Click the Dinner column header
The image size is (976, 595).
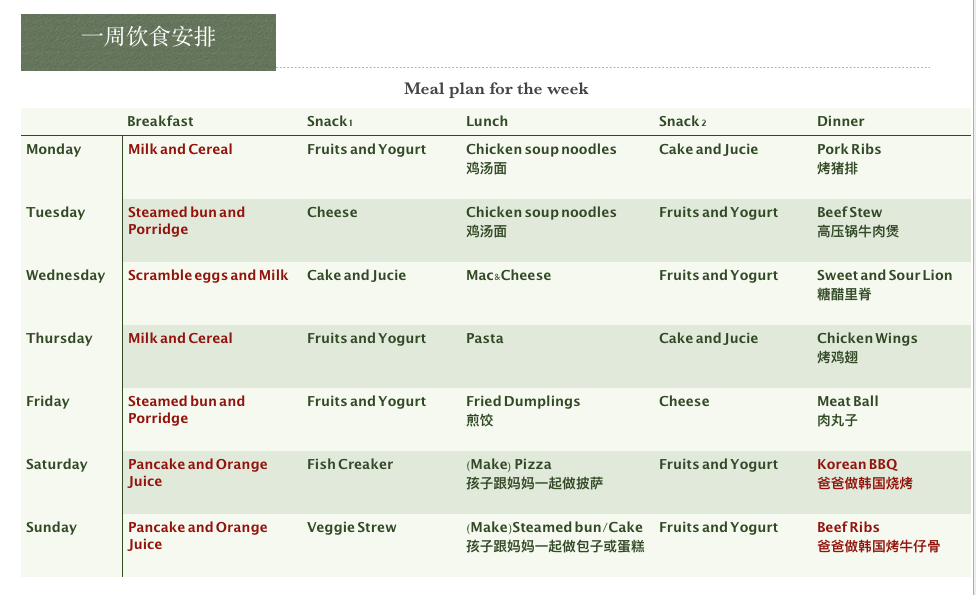[x=840, y=121]
